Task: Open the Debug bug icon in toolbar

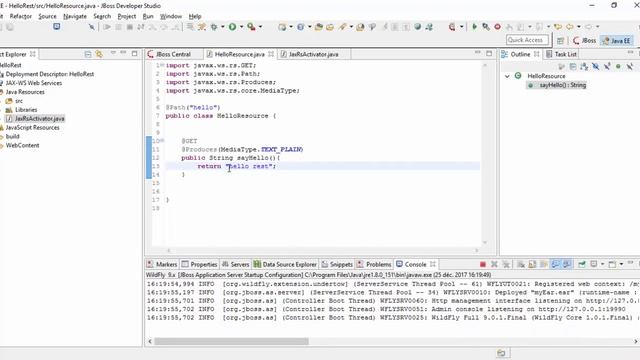Action: pyautogui.click(x=214, y=27)
